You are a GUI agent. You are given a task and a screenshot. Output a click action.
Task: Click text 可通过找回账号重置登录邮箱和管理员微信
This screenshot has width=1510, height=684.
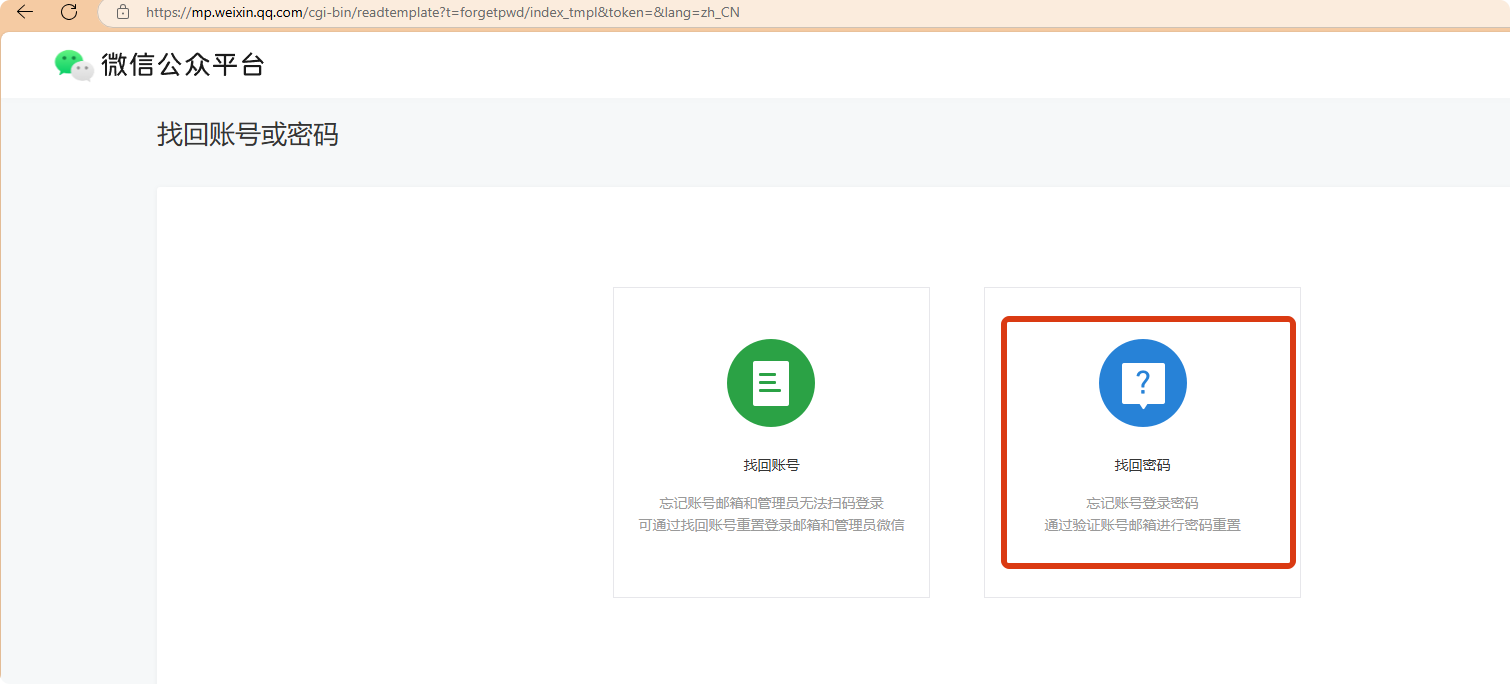click(x=771, y=525)
